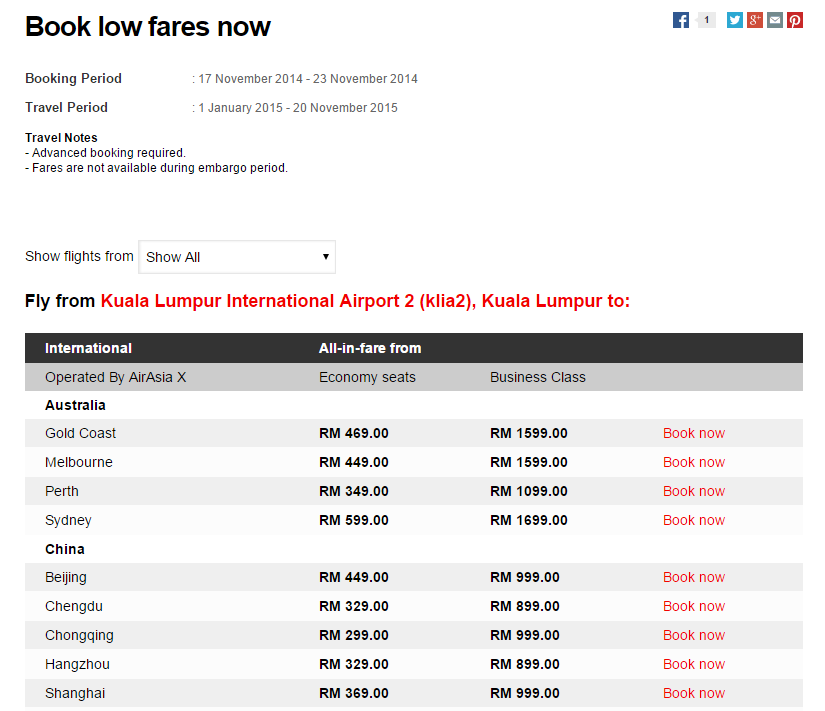Image resolution: width=825 pixels, height=711 pixels.
Task: Click Sydney business class fare RM 1699.00
Action: click(x=528, y=520)
